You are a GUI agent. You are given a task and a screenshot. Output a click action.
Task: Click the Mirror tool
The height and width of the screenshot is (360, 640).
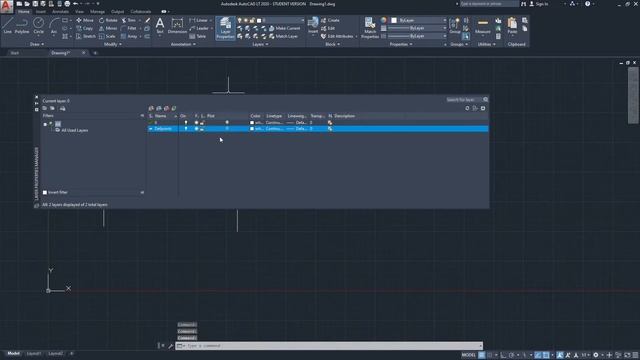(108, 28)
